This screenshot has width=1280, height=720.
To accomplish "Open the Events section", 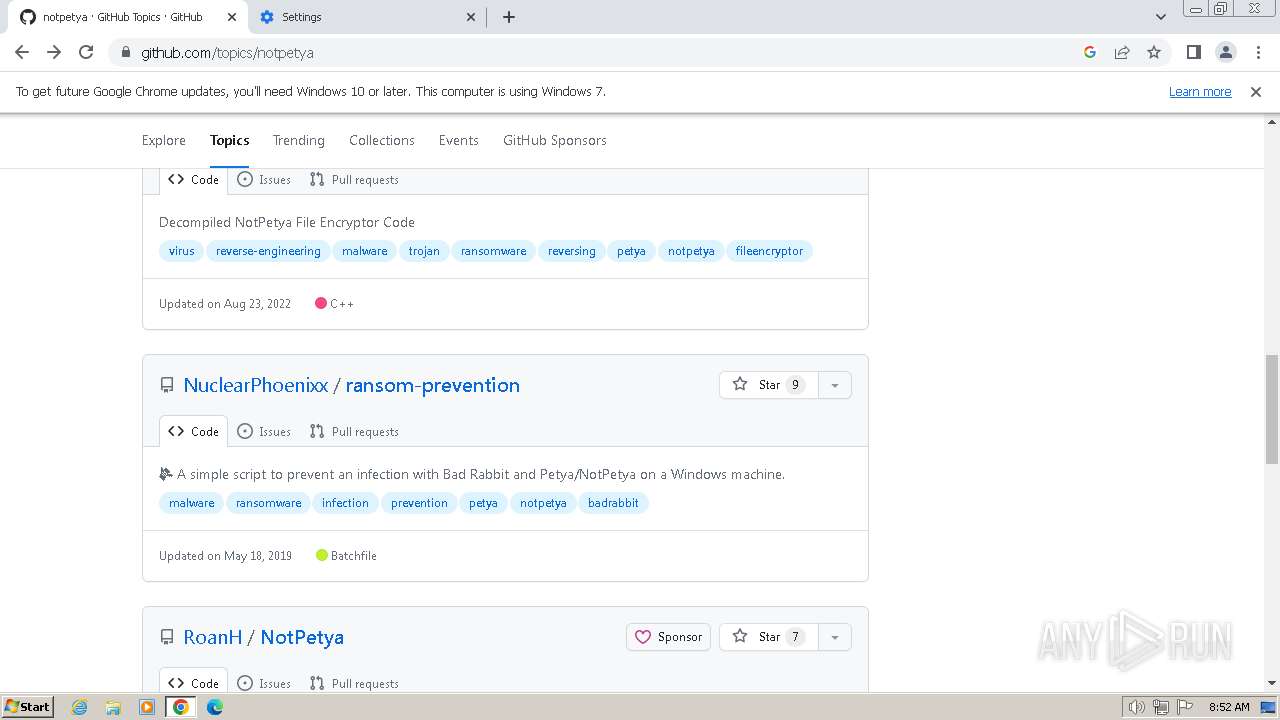I will [459, 140].
